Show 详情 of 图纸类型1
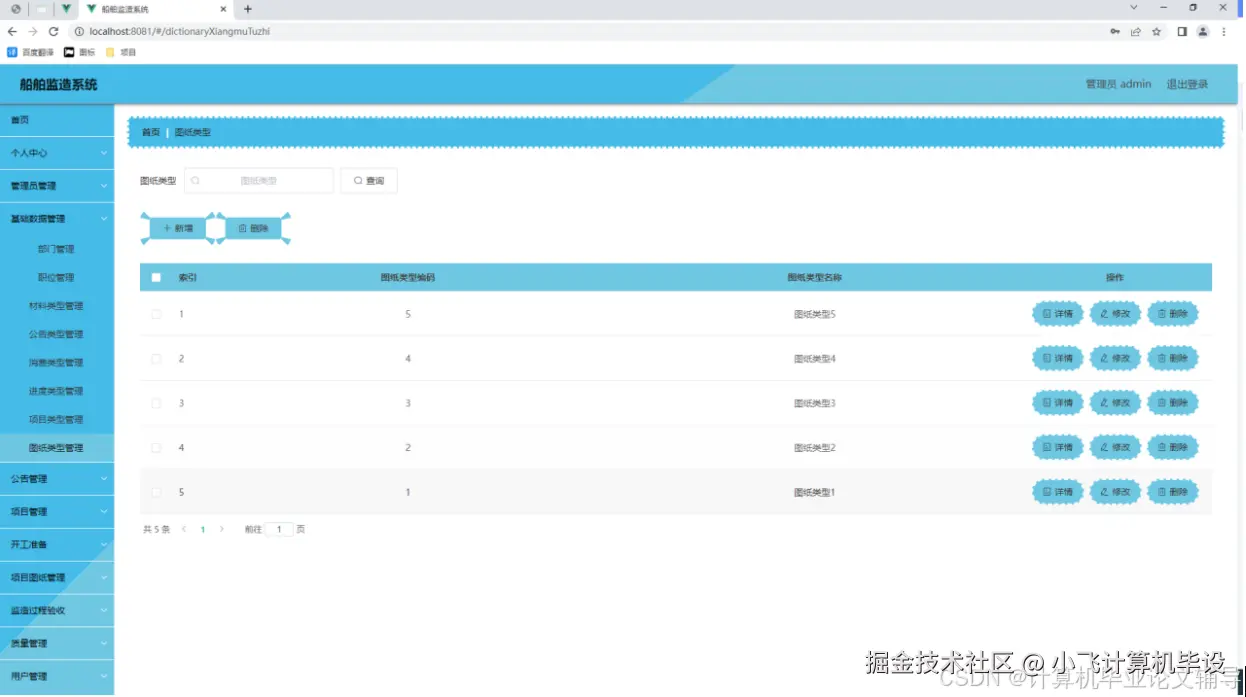This screenshot has width=1246, height=697. pyautogui.click(x=1058, y=492)
